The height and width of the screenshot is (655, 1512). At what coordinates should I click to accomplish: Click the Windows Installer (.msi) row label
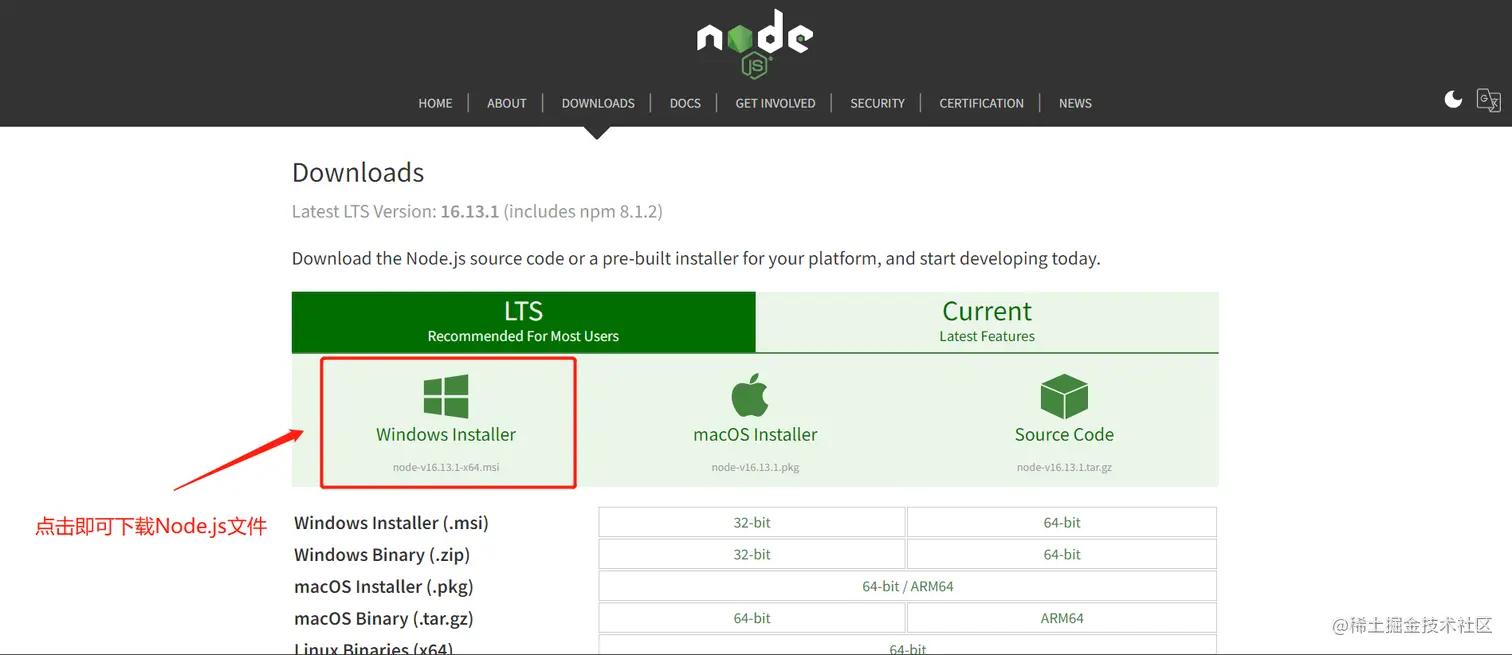[x=391, y=523]
